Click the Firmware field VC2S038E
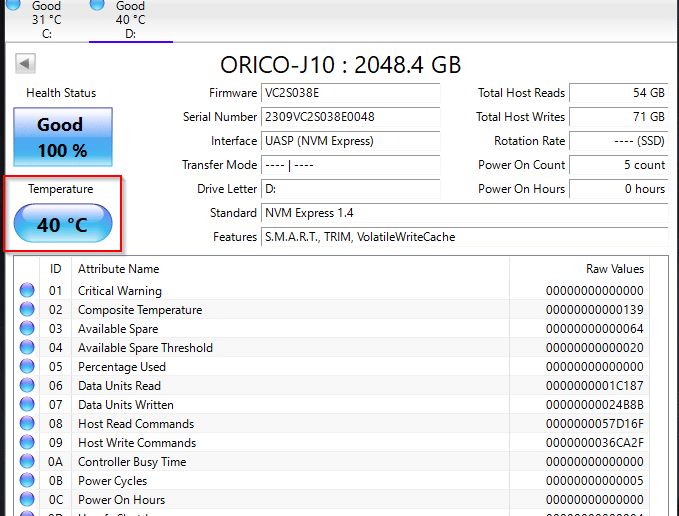The width and height of the screenshot is (679, 516). 350,93
